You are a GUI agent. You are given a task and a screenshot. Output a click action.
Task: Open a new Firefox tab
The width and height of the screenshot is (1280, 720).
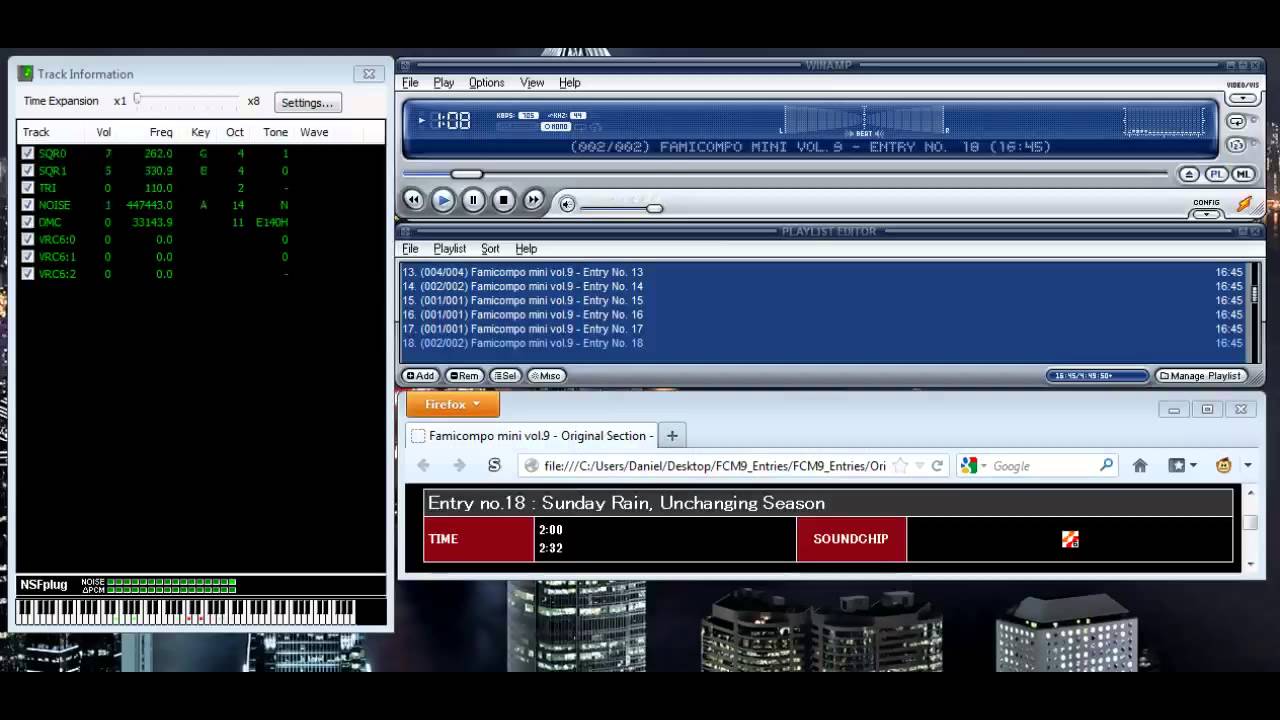672,435
